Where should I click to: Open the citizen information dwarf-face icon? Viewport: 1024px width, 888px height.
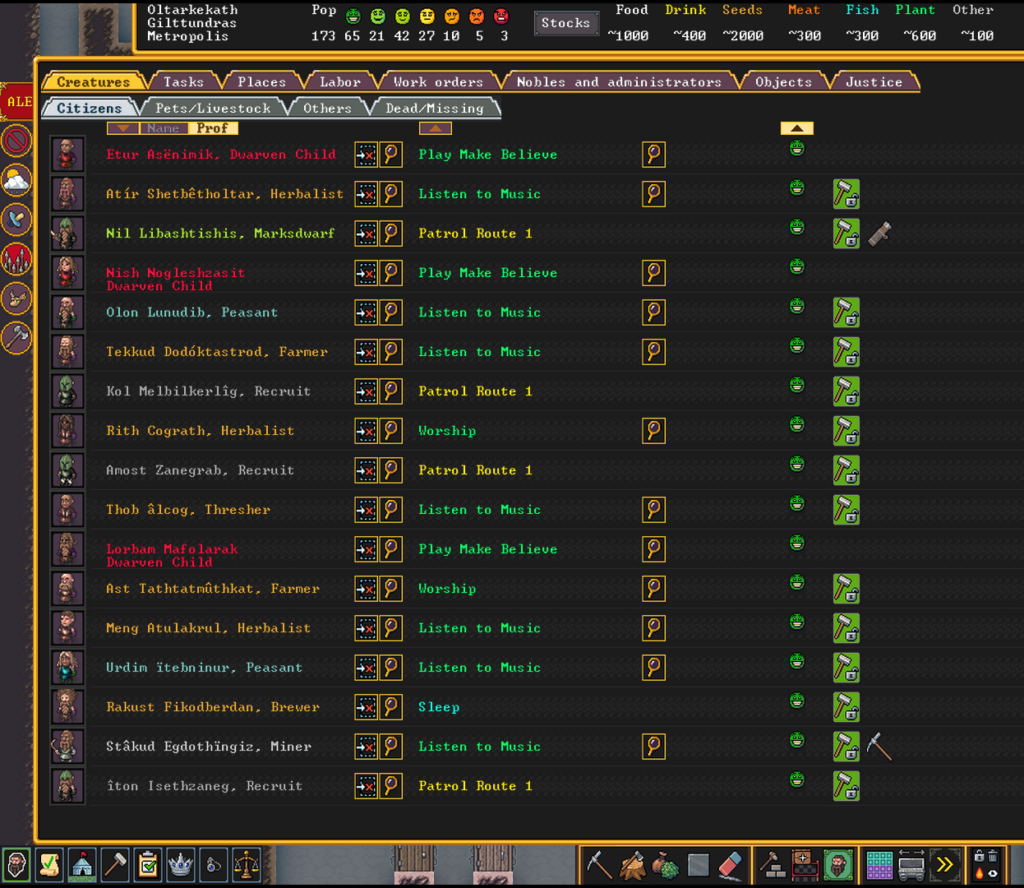[x=16, y=864]
